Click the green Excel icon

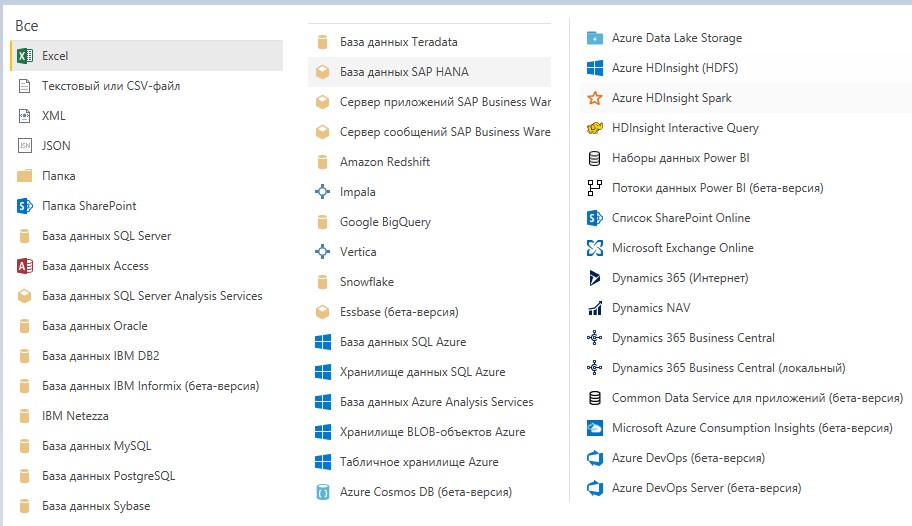coord(24,56)
